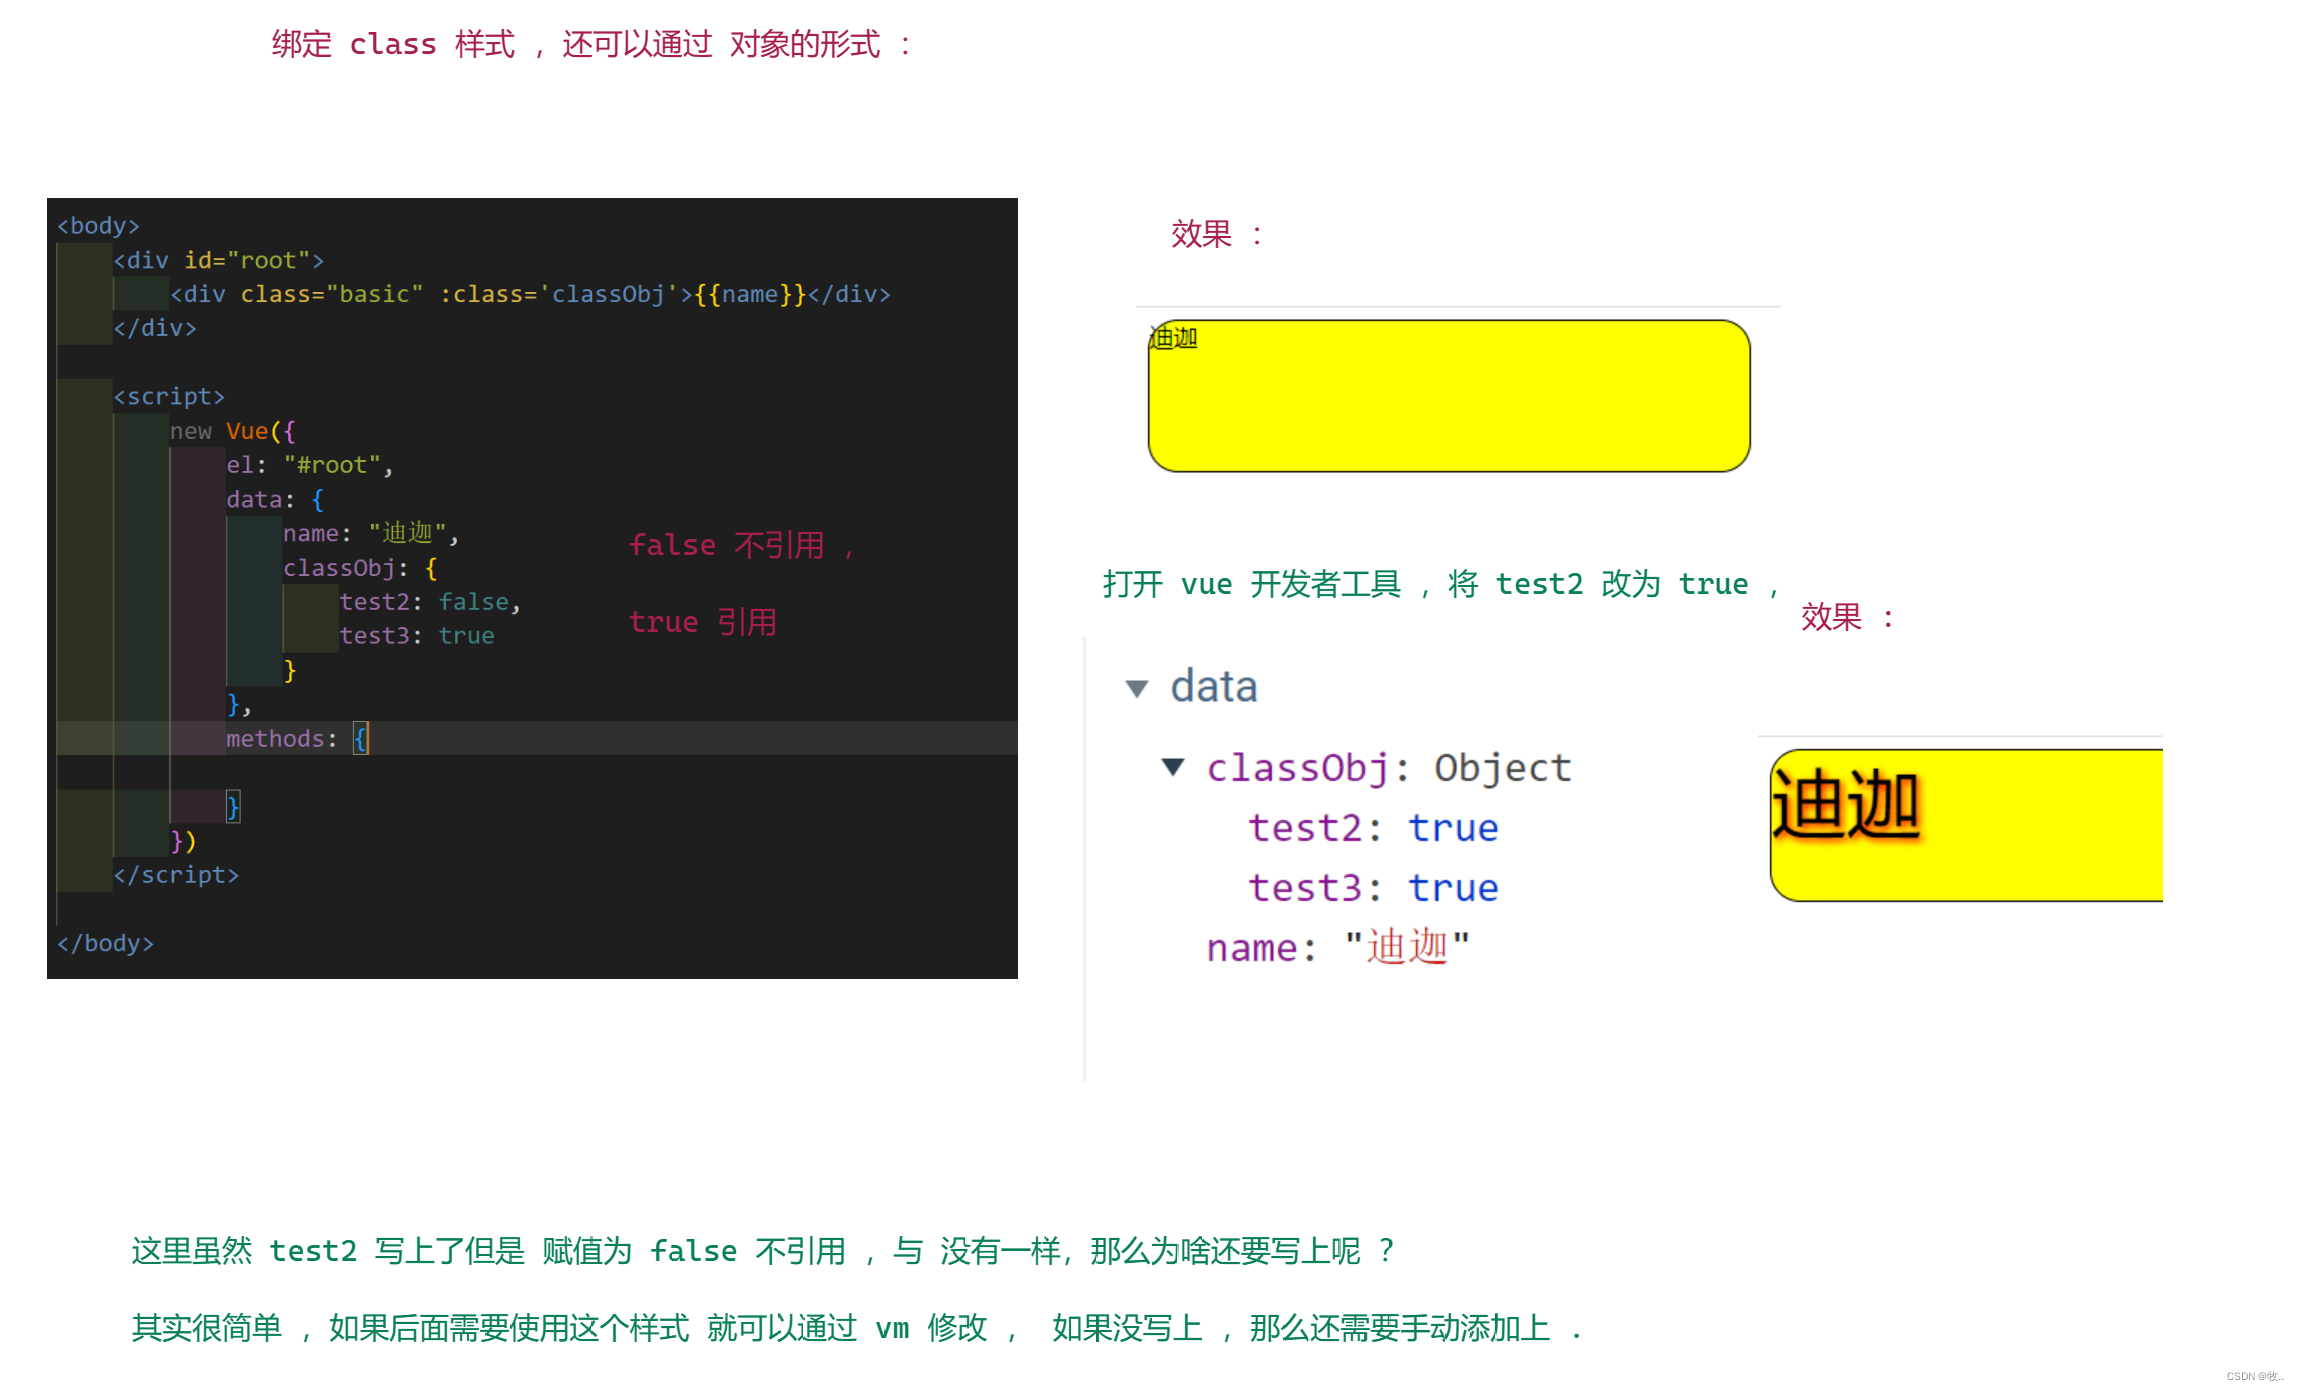Click the first '效果 :' label
Screen dimensions: 2299x1391
(1217, 235)
